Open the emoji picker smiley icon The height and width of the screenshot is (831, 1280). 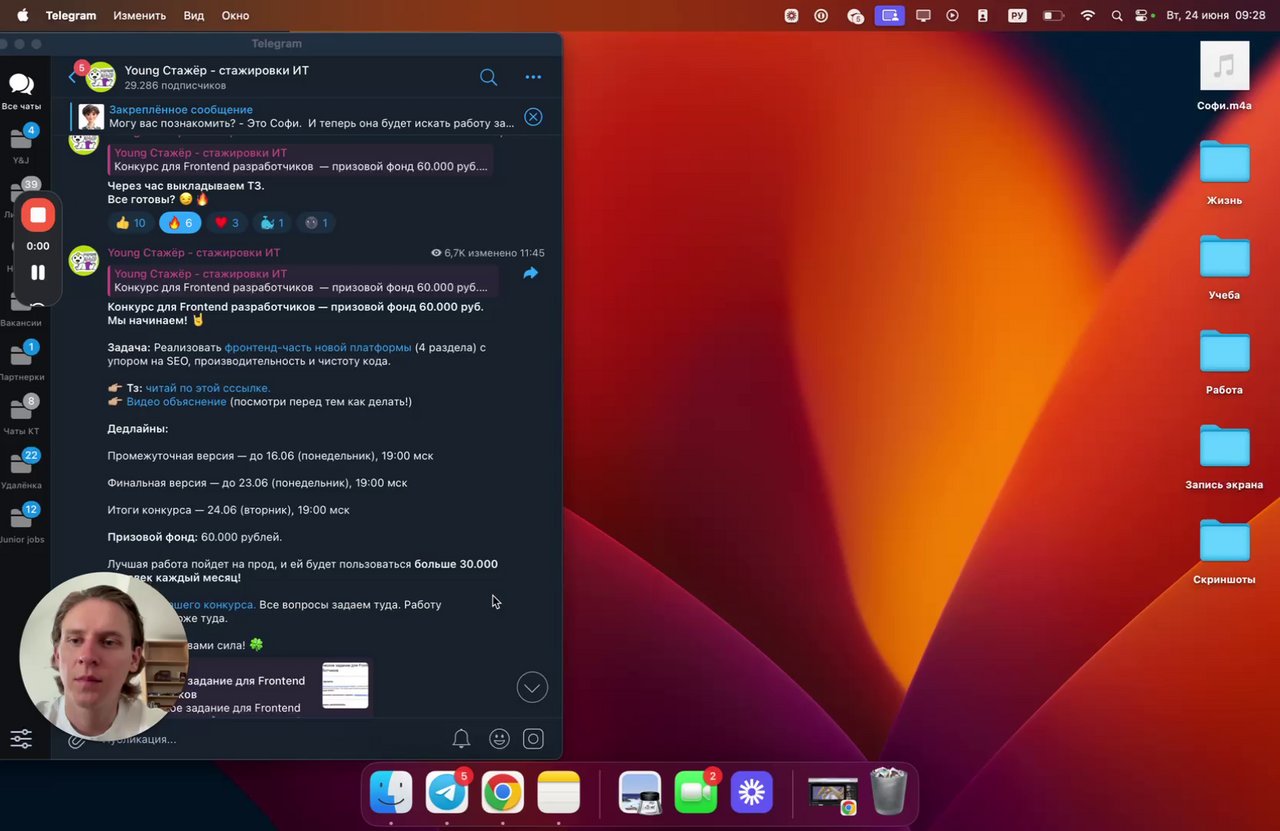[499, 739]
